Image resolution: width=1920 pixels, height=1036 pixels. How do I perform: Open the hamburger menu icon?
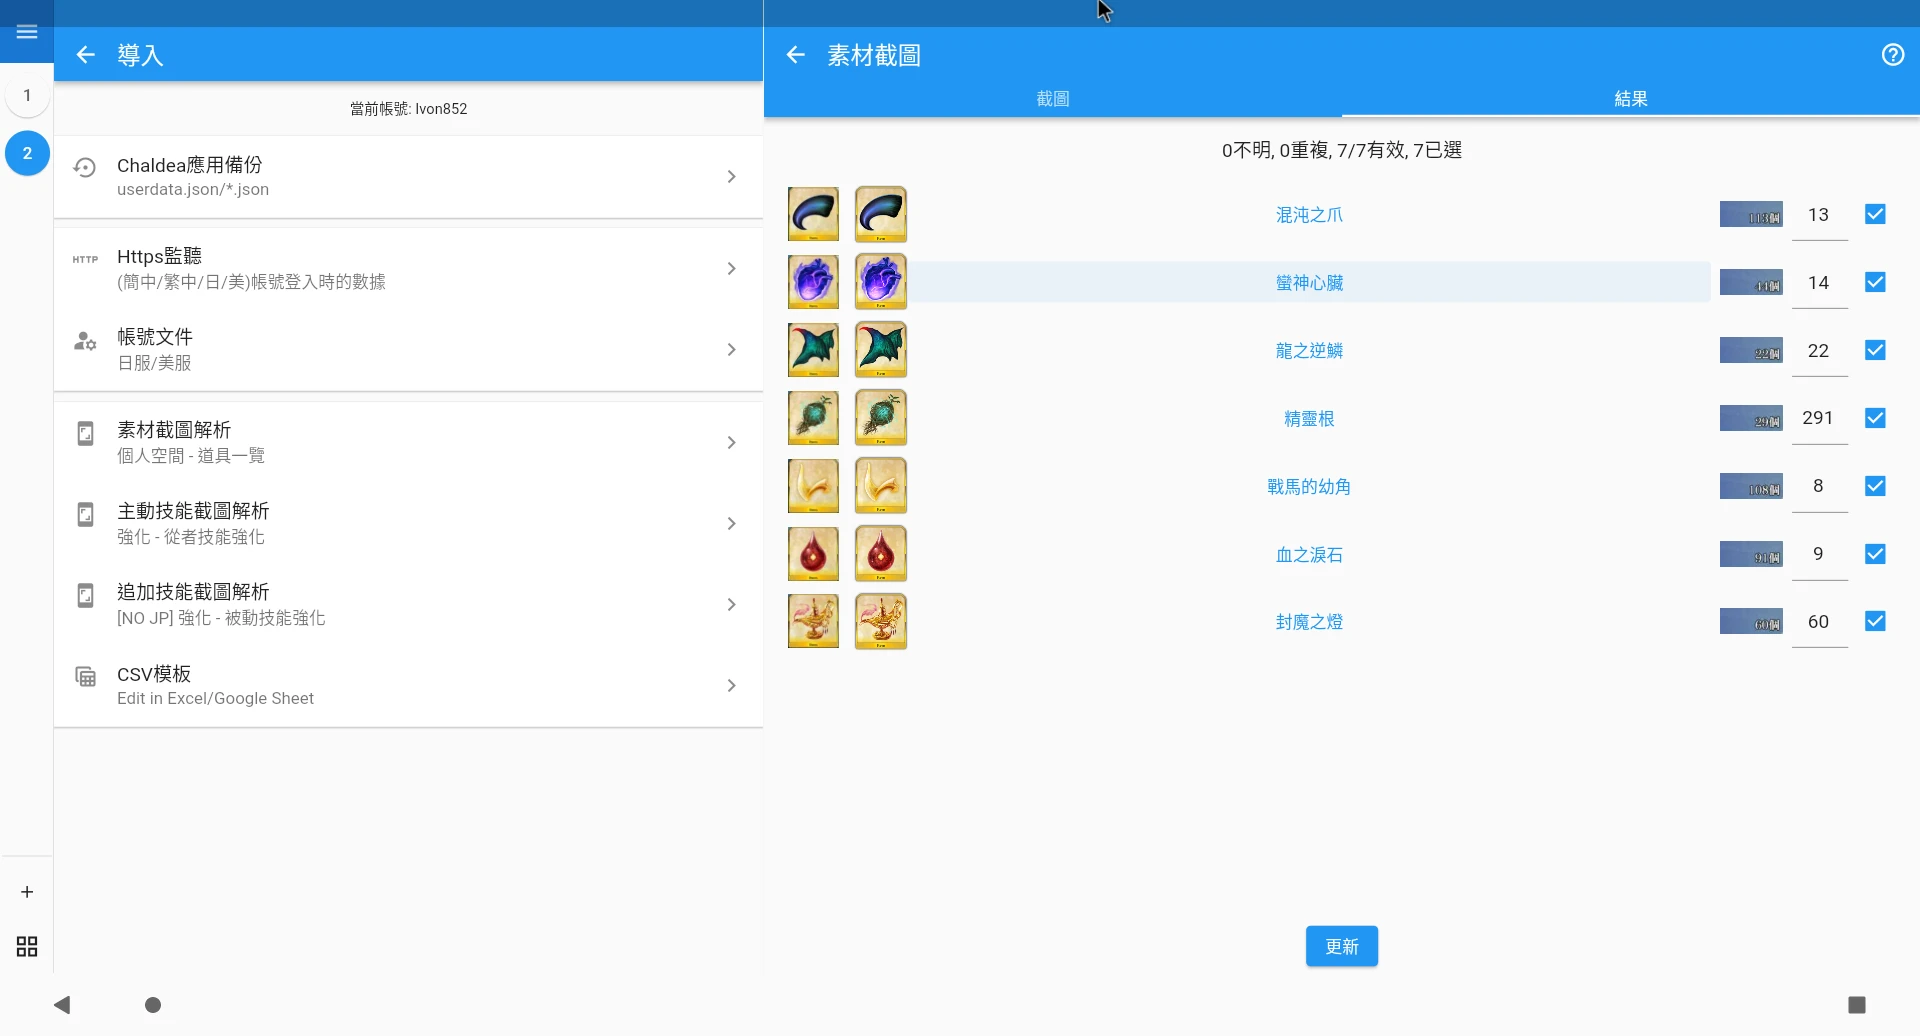(x=27, y=32)
